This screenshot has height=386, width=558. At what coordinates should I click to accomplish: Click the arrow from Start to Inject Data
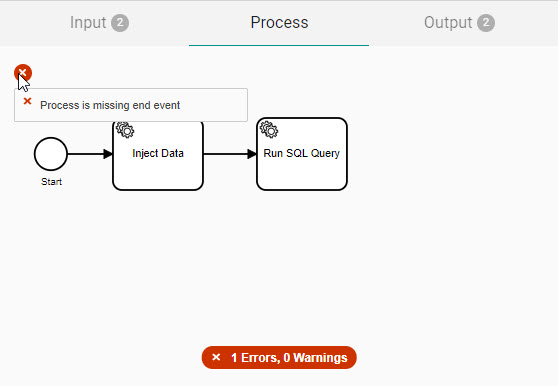(x=90, y=154)
